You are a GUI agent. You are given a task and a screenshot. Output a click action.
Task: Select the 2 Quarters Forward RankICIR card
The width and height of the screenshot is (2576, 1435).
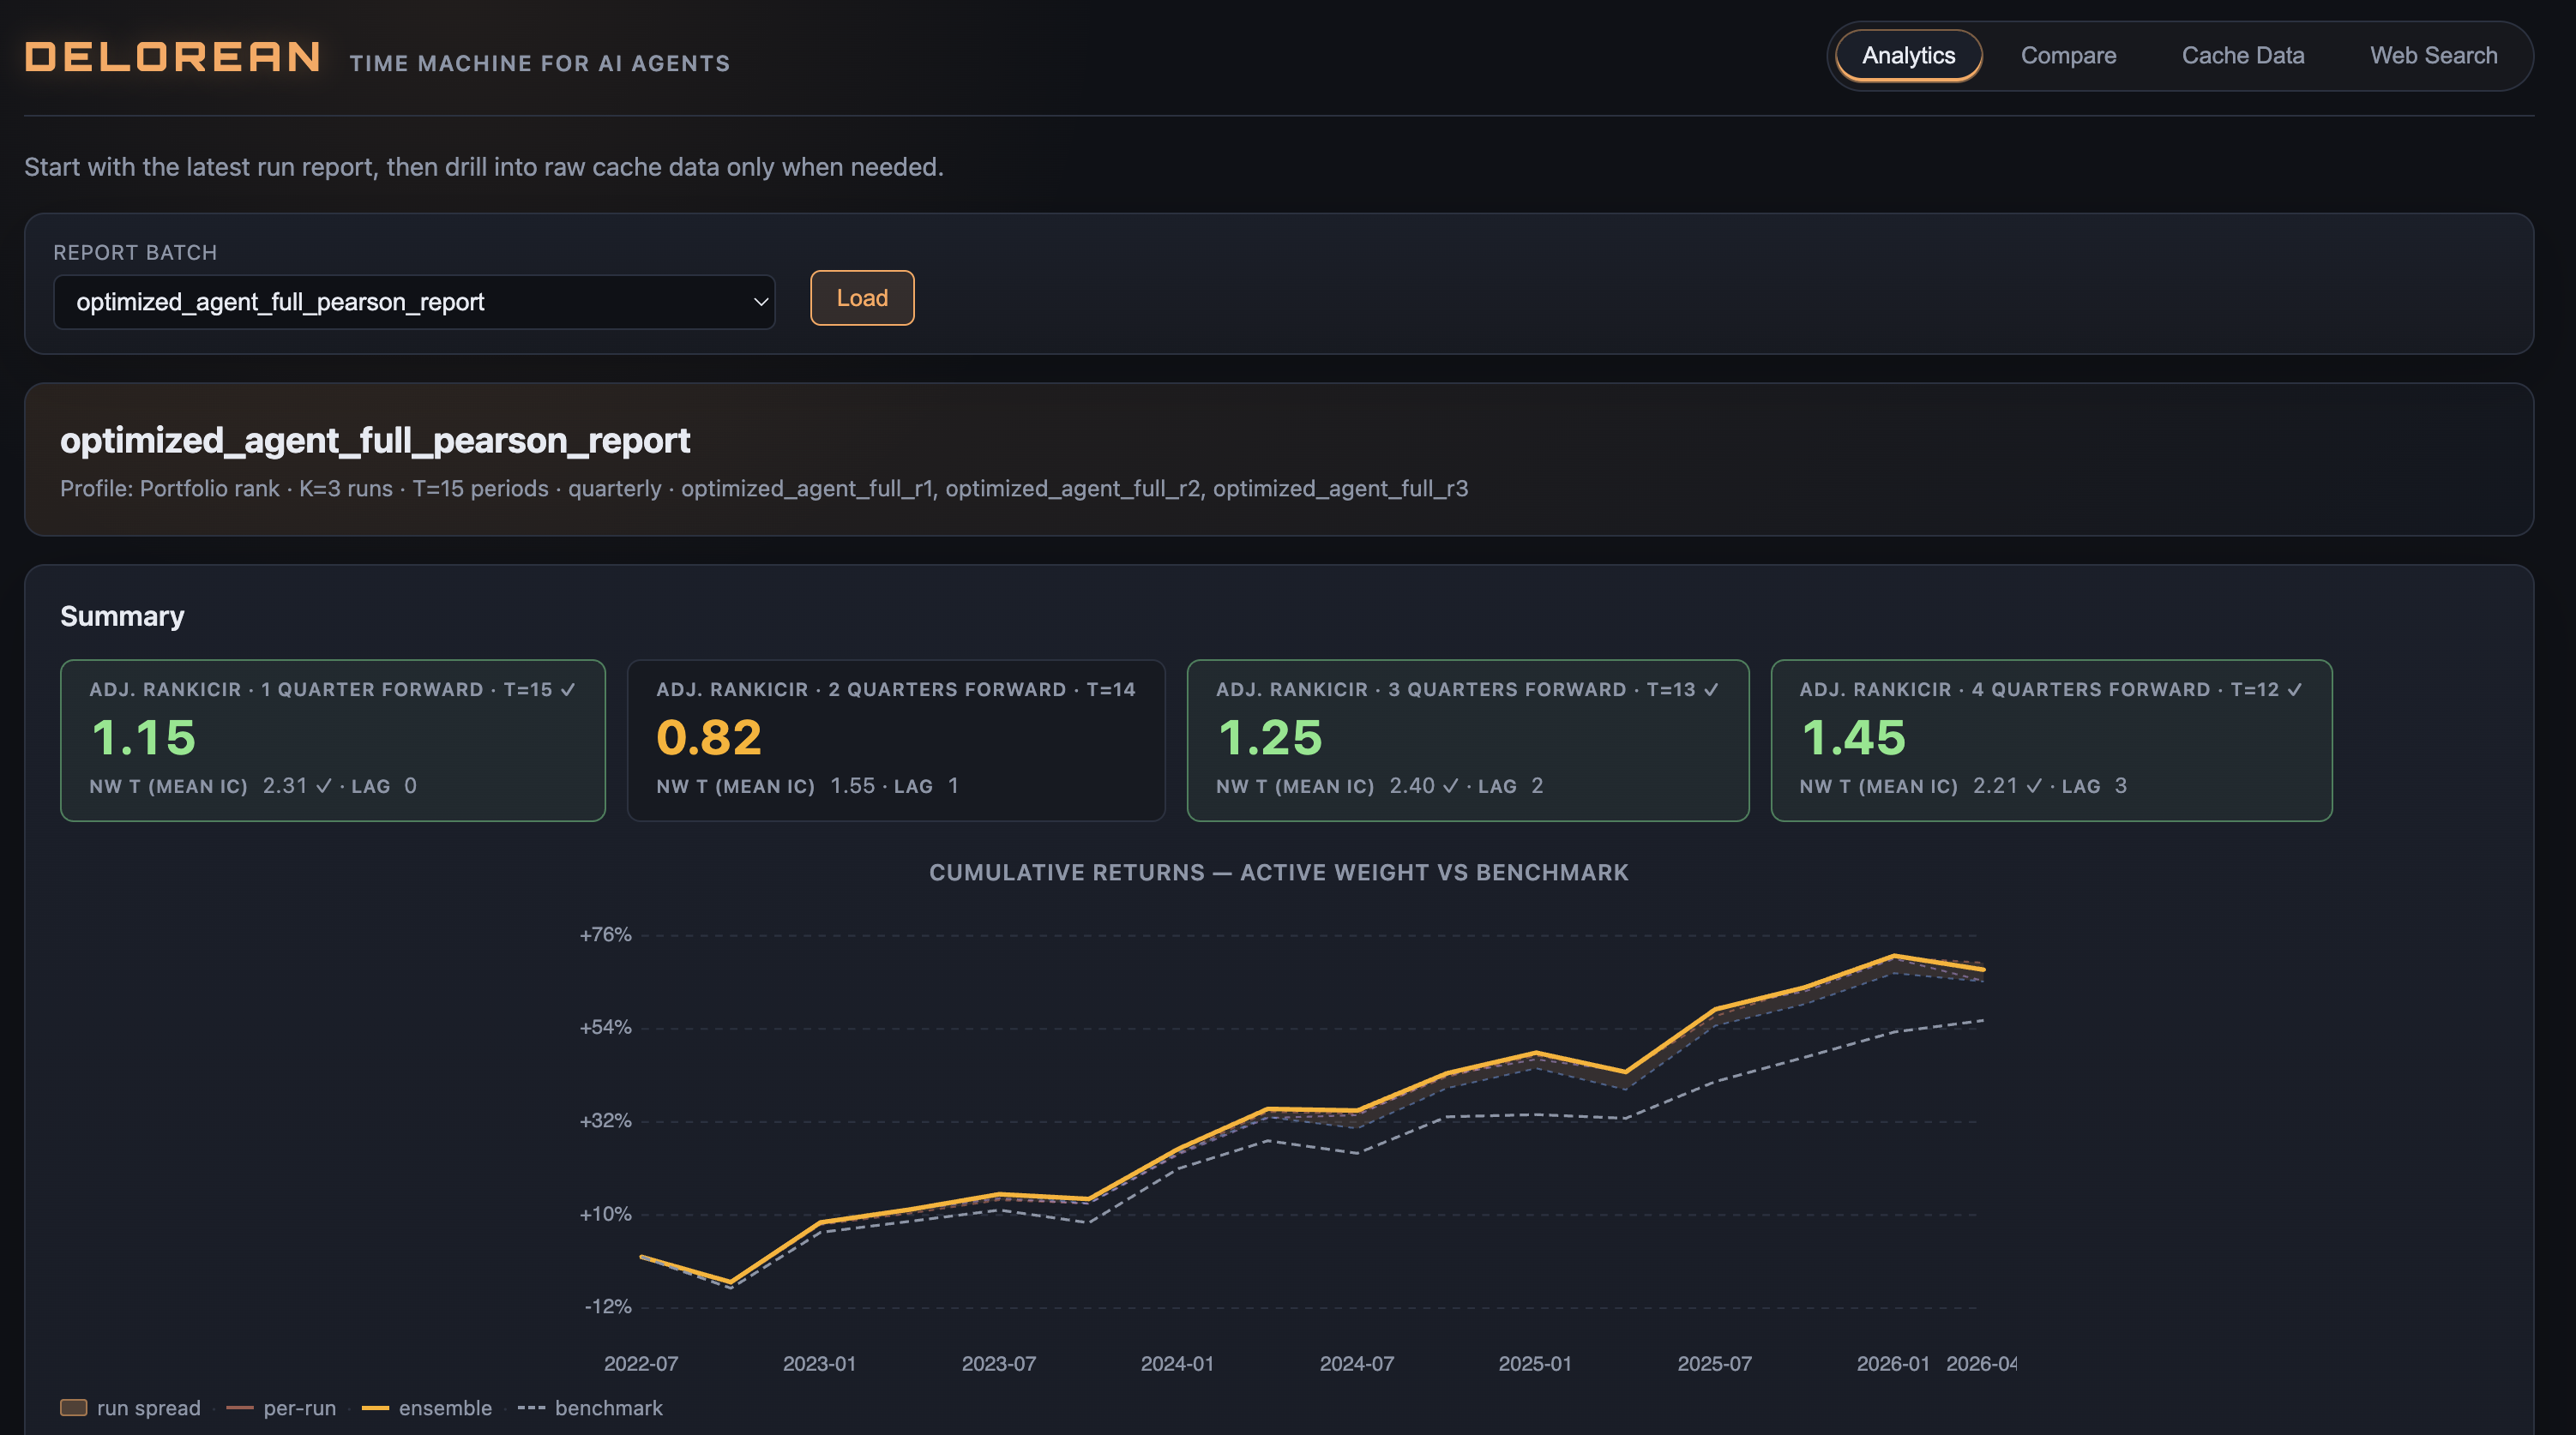(896, 740)
